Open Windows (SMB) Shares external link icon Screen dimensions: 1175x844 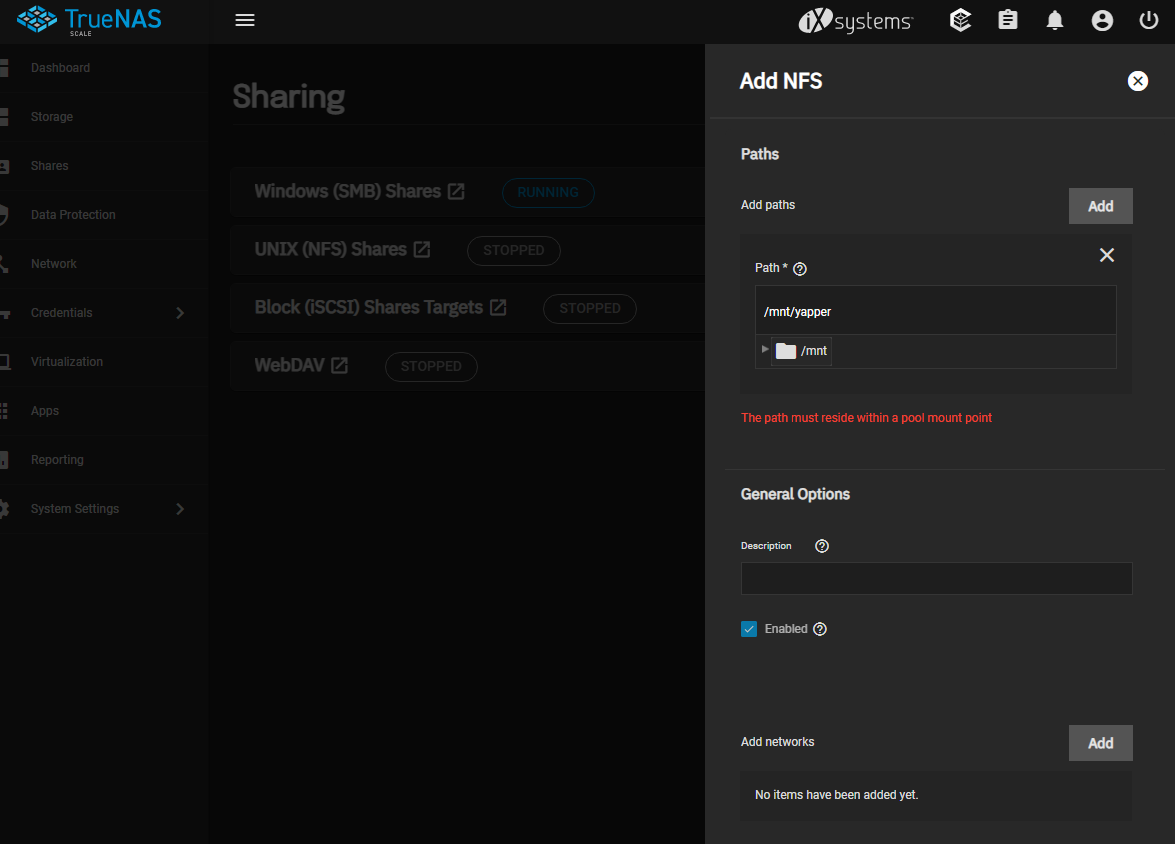click(456, 192)
